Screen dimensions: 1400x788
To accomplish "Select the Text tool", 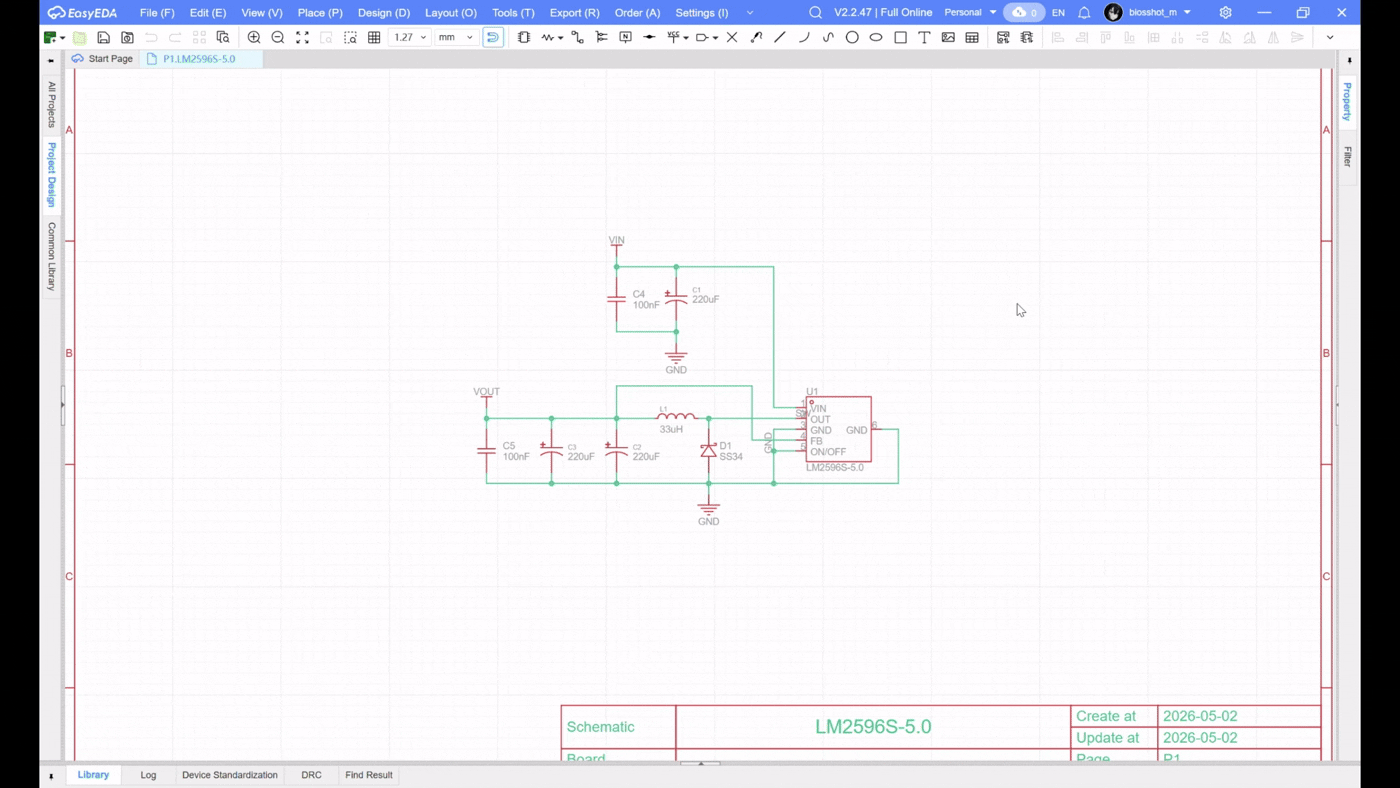I will click(924, 37).
